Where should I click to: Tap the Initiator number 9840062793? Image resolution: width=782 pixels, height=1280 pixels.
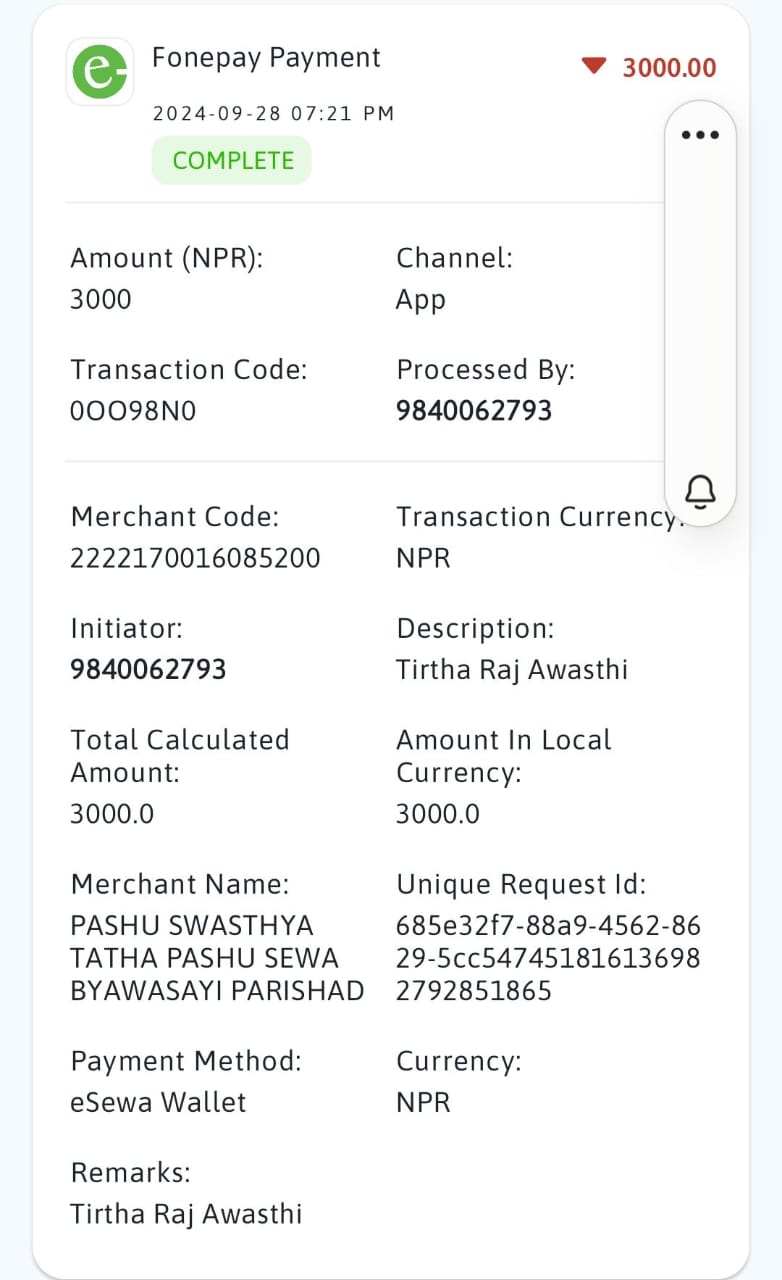(x=148, y=670)
